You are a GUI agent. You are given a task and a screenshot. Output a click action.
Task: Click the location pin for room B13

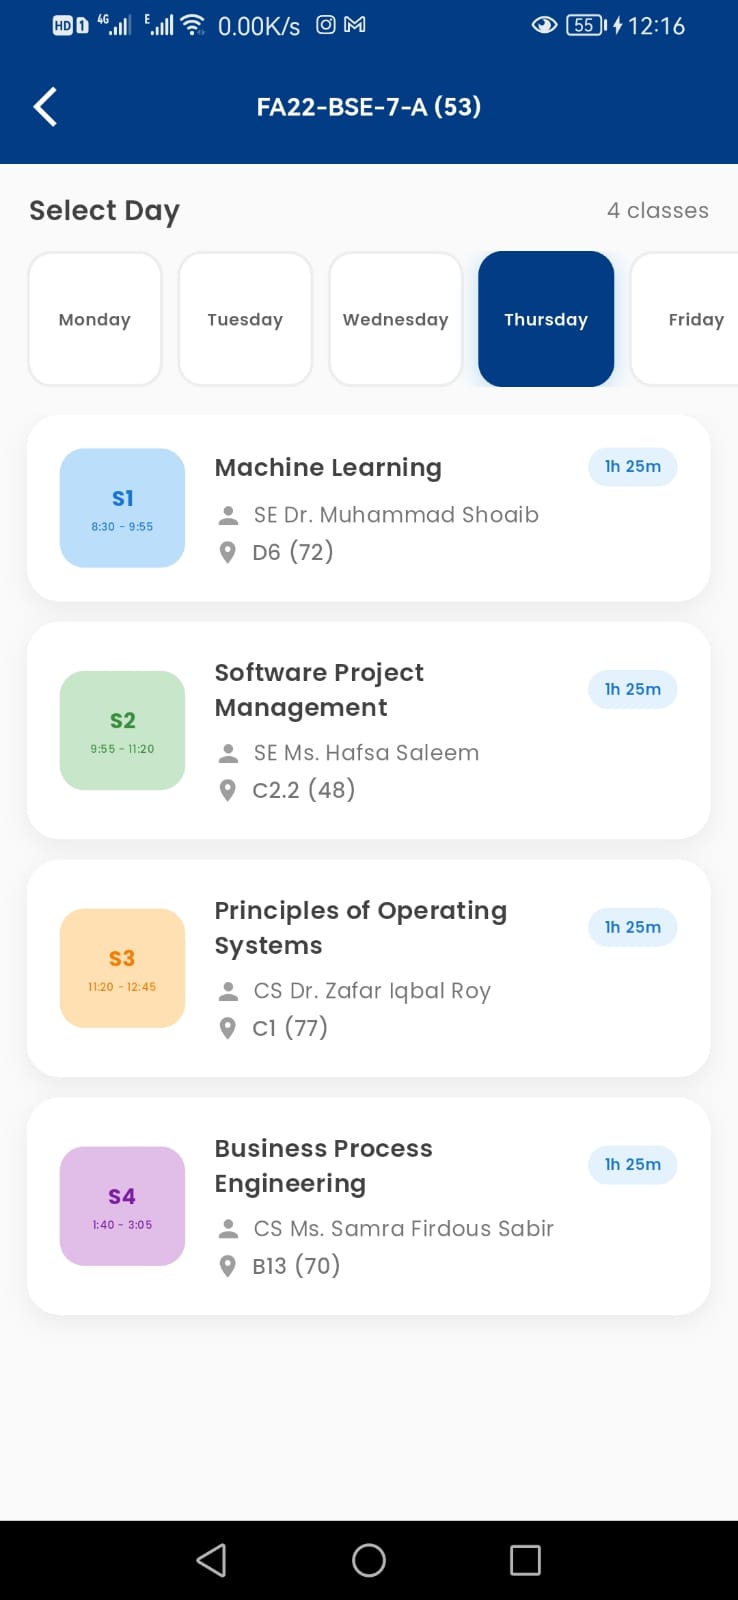228,1266
